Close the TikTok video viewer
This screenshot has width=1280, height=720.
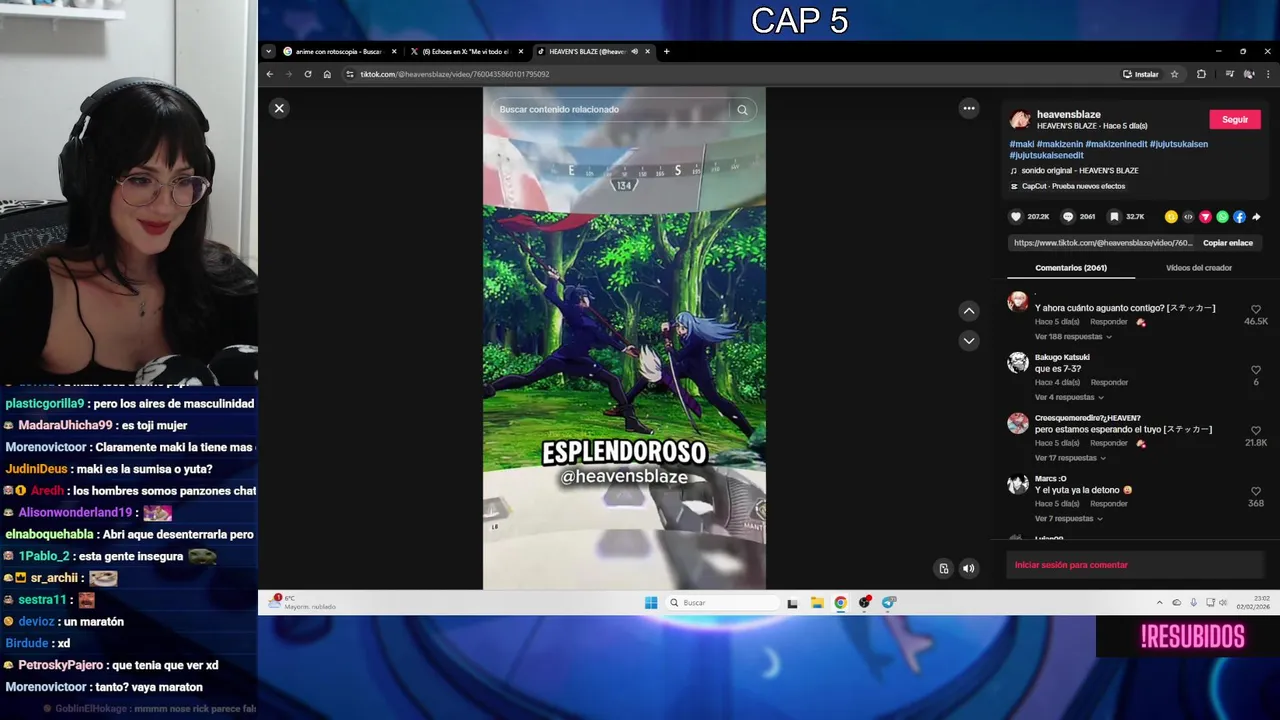point(279,108)
